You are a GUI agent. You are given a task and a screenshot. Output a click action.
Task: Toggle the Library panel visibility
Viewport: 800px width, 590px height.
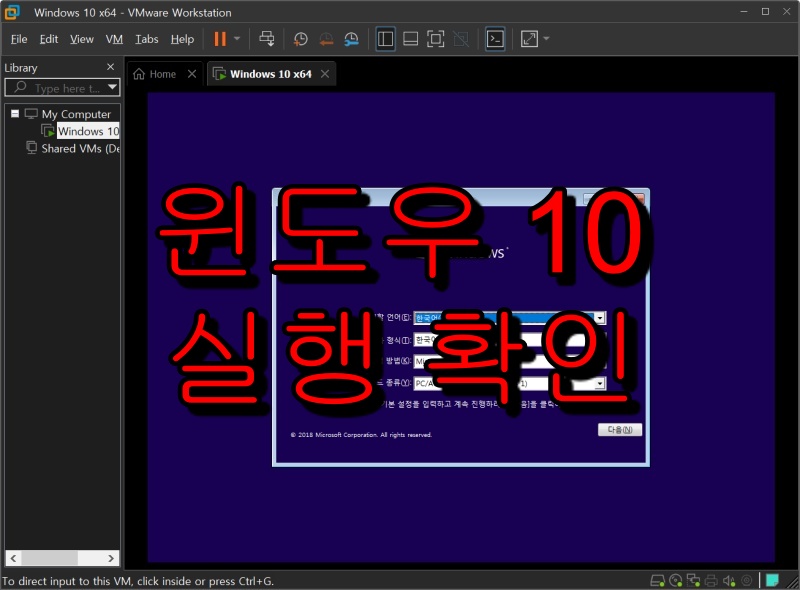click(386, 38)
